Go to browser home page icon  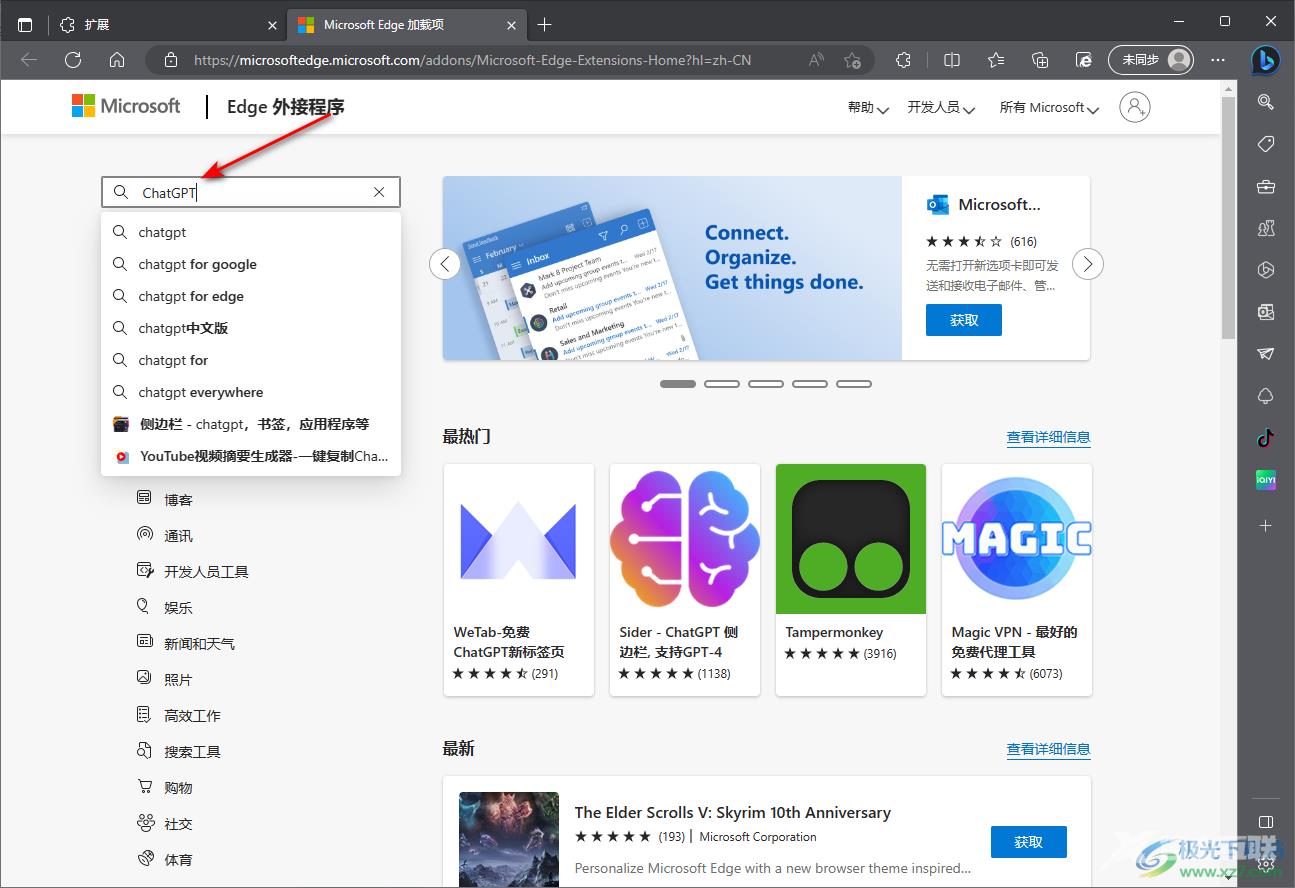click(117, 60)
